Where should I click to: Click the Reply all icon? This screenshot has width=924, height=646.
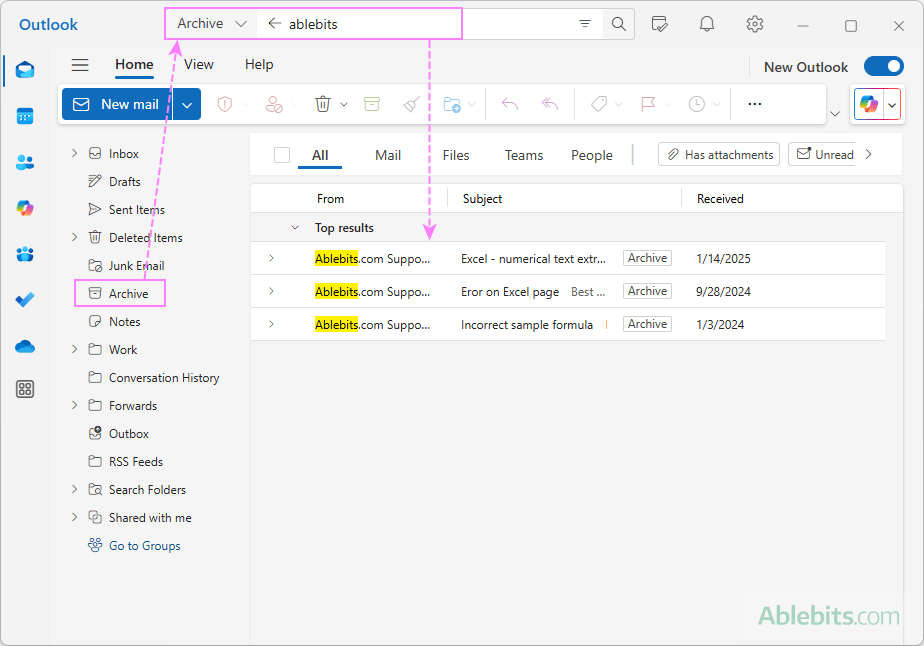coord(550,104)
